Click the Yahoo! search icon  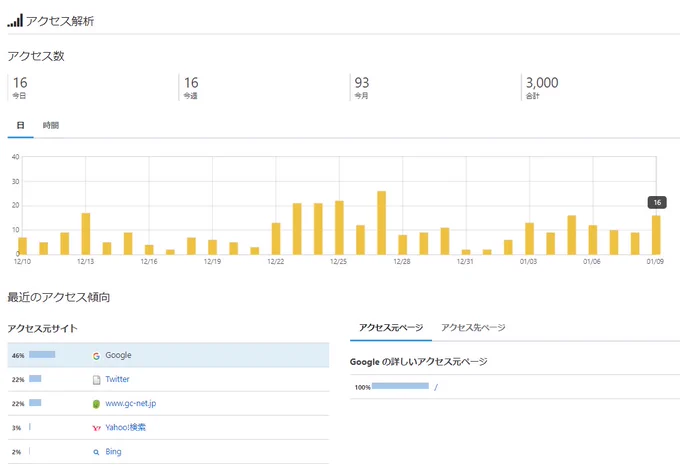[96, 428]
